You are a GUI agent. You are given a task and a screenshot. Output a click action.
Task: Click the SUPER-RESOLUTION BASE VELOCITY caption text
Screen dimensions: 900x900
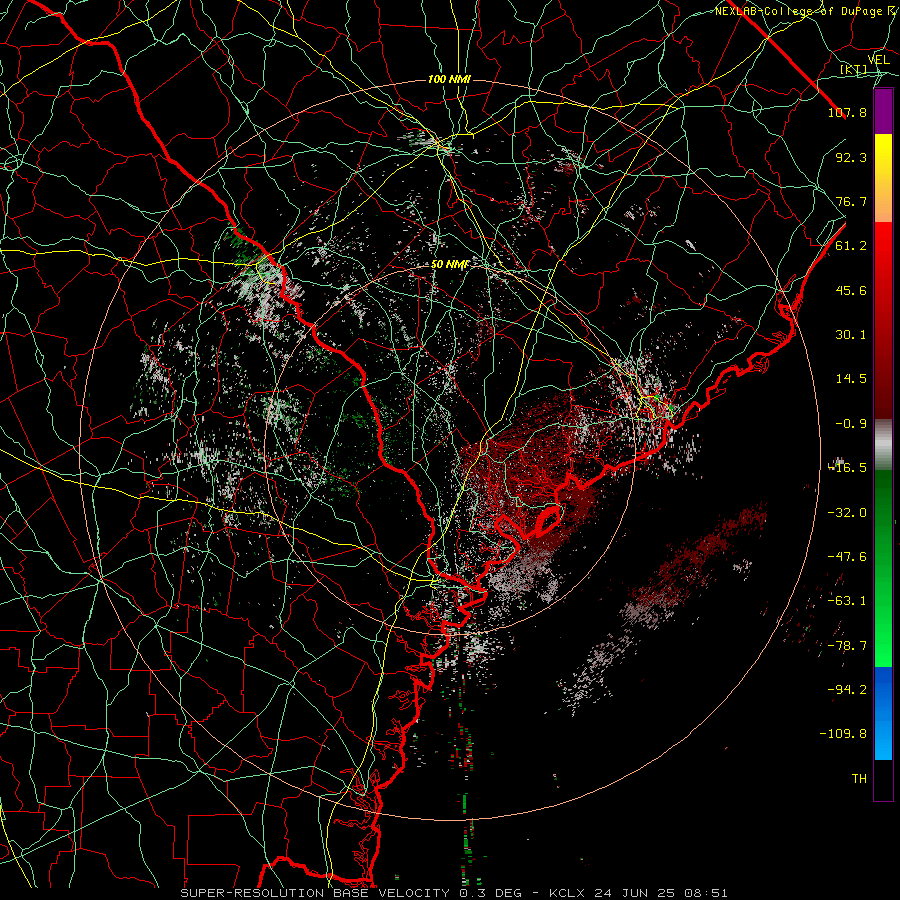tap(315, 893)
